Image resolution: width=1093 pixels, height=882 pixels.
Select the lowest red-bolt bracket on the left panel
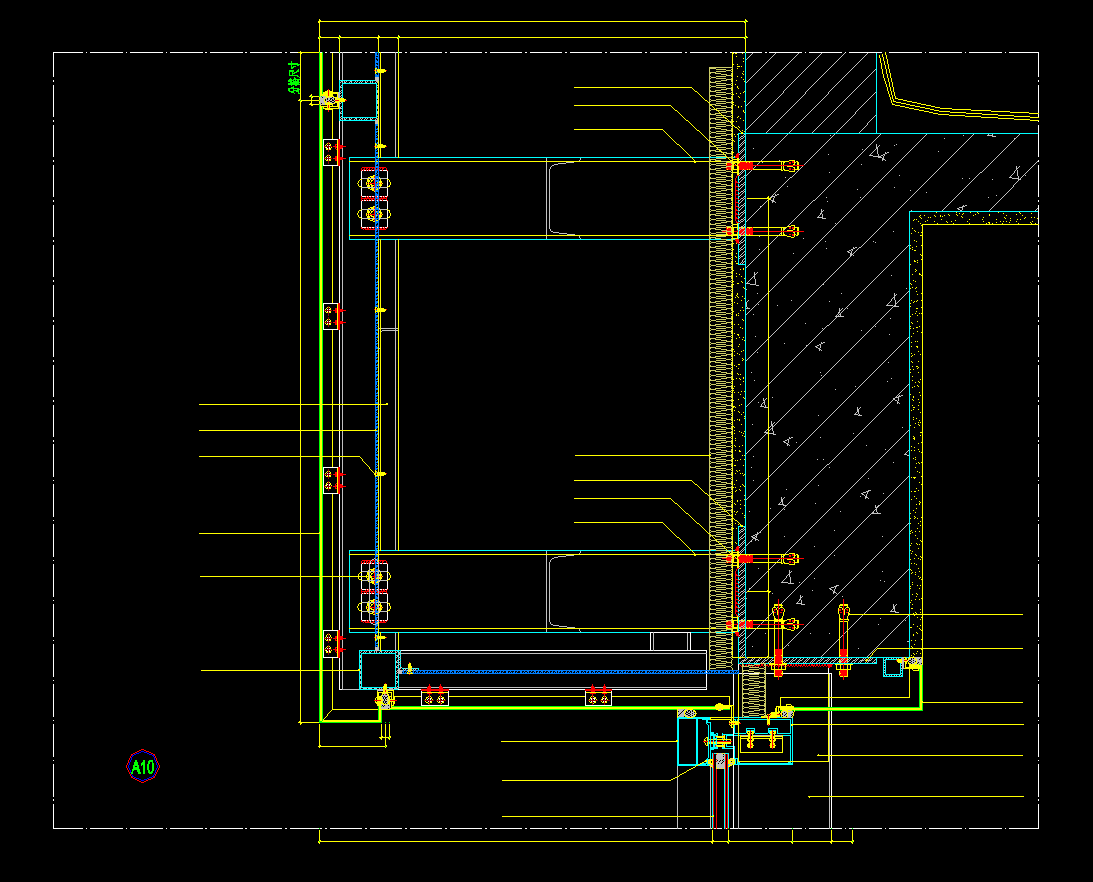(331, 645)
